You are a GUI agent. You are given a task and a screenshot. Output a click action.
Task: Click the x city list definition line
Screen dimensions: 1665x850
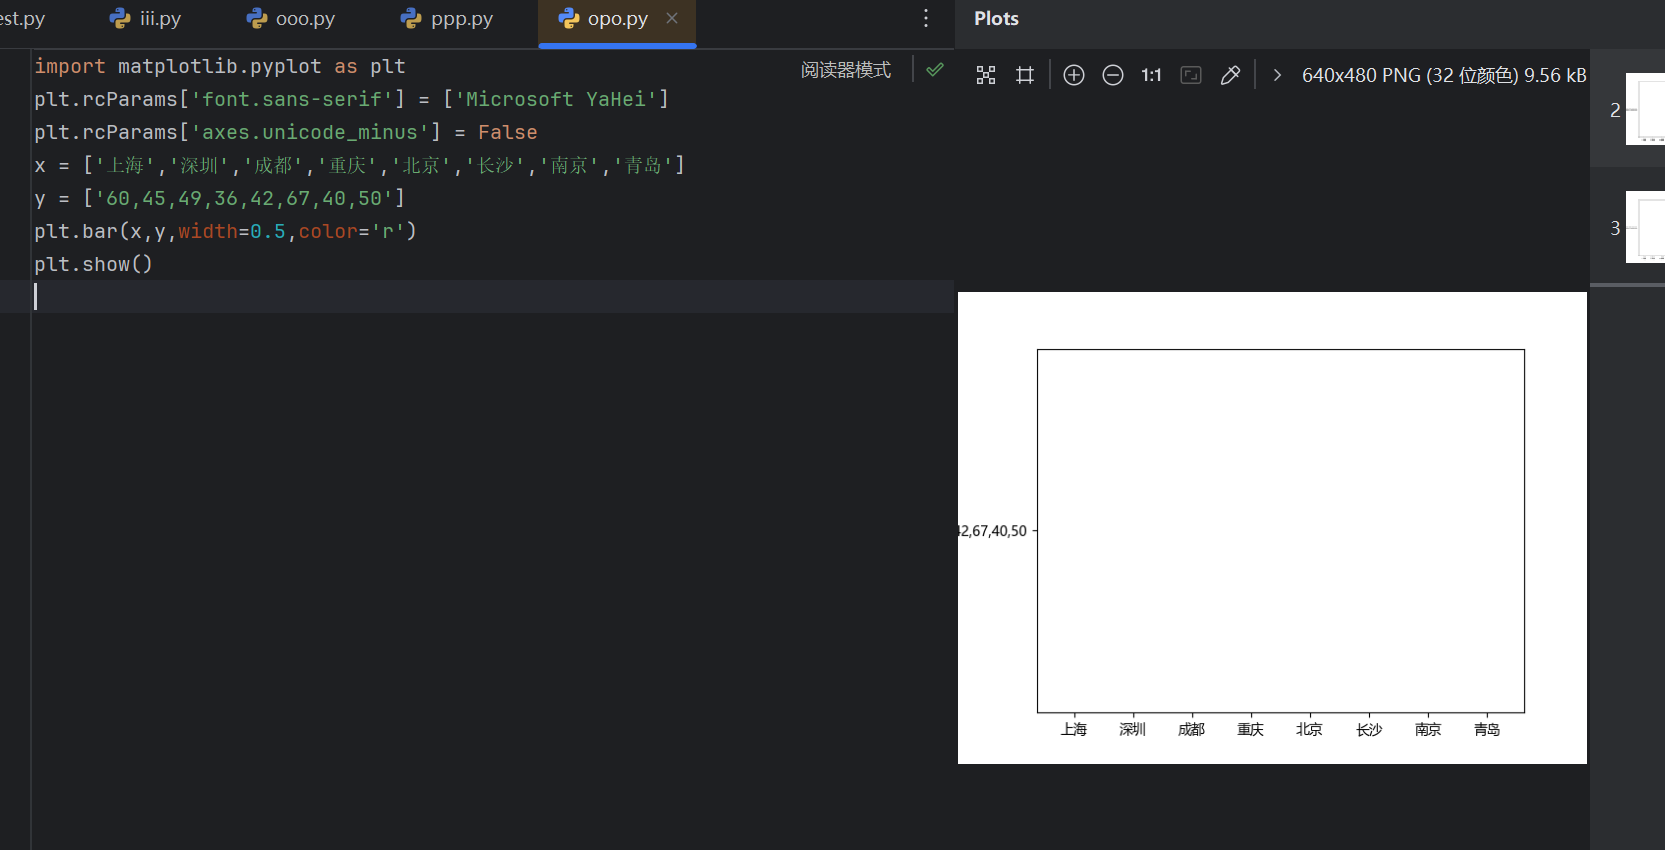[359, 165]
